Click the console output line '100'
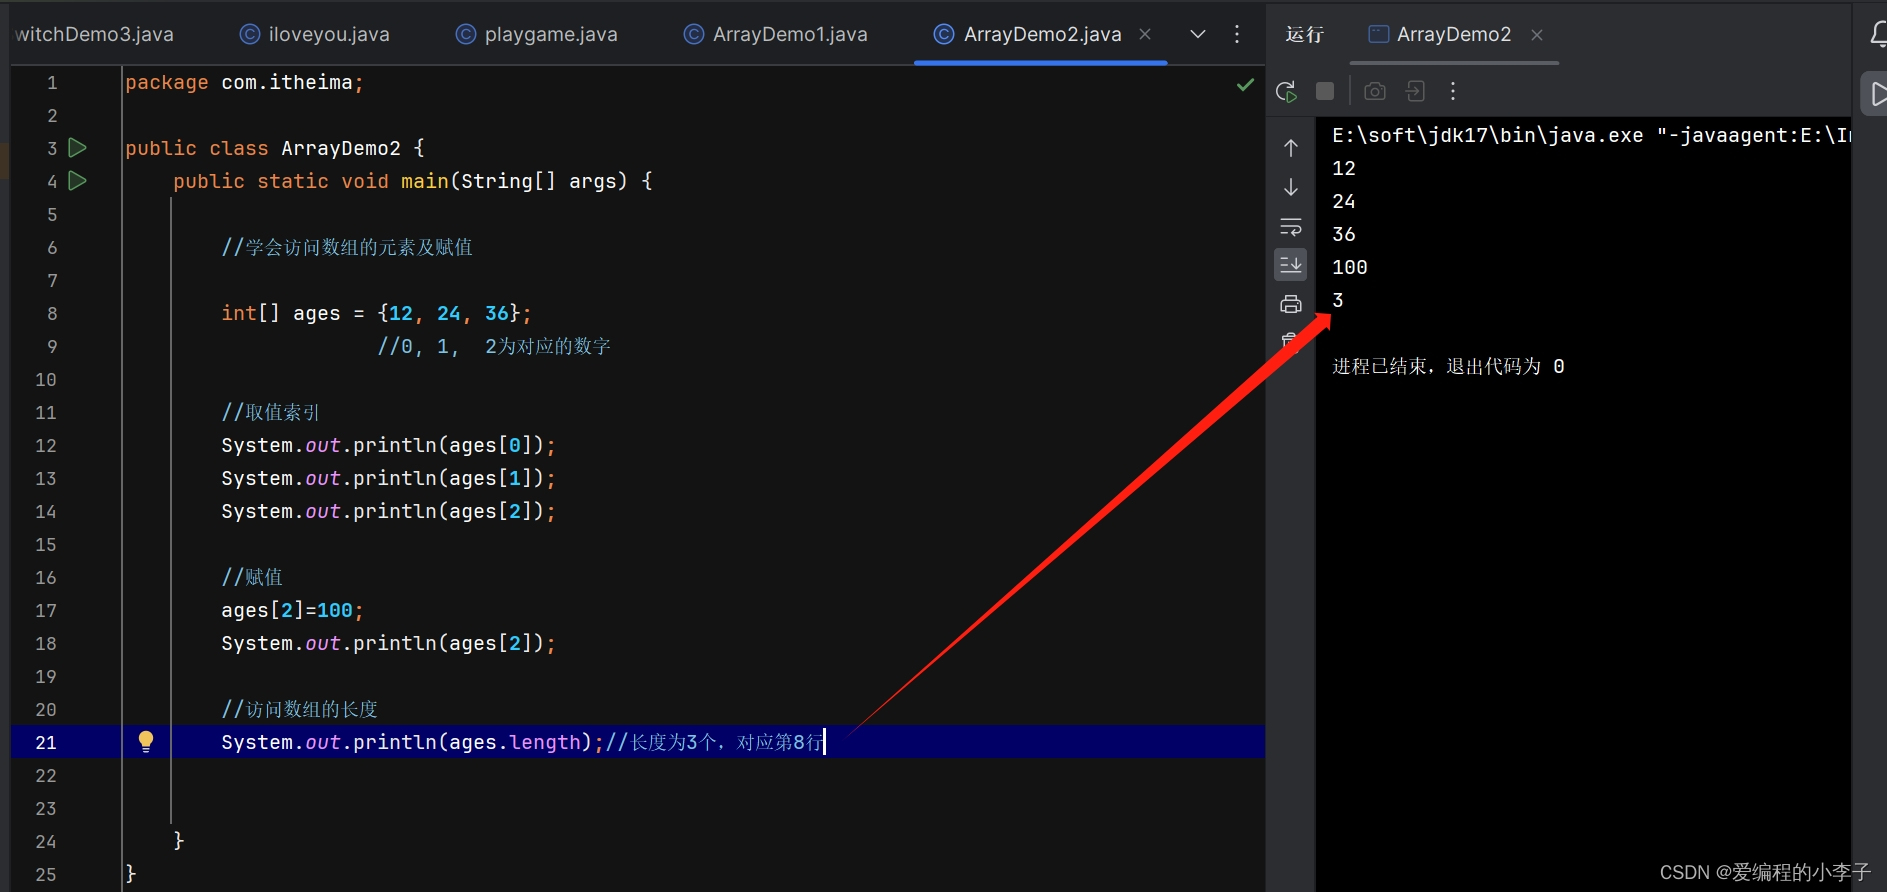 1350,267
